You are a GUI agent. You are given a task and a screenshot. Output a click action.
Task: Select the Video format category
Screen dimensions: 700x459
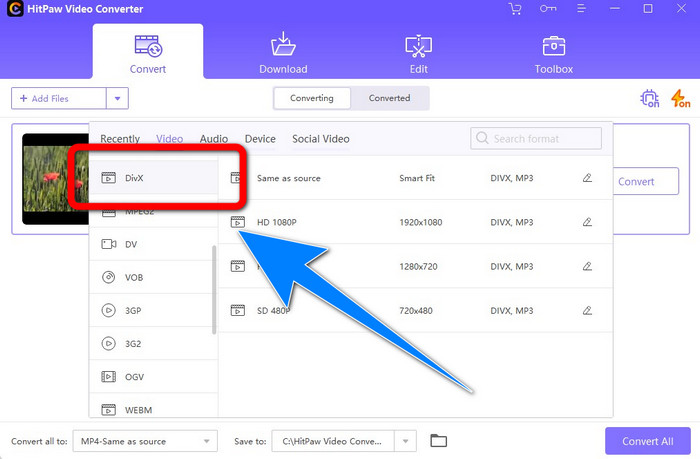point(169,139)
